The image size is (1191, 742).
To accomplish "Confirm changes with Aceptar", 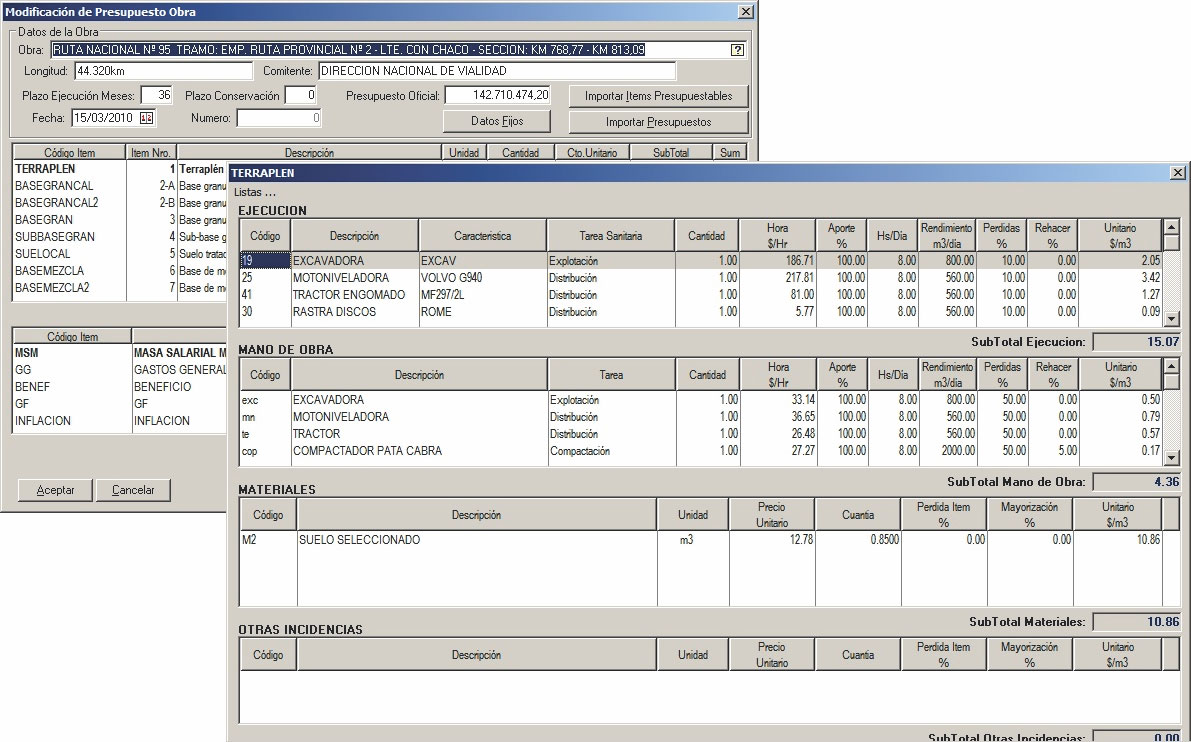I will (x=55, y=490).
